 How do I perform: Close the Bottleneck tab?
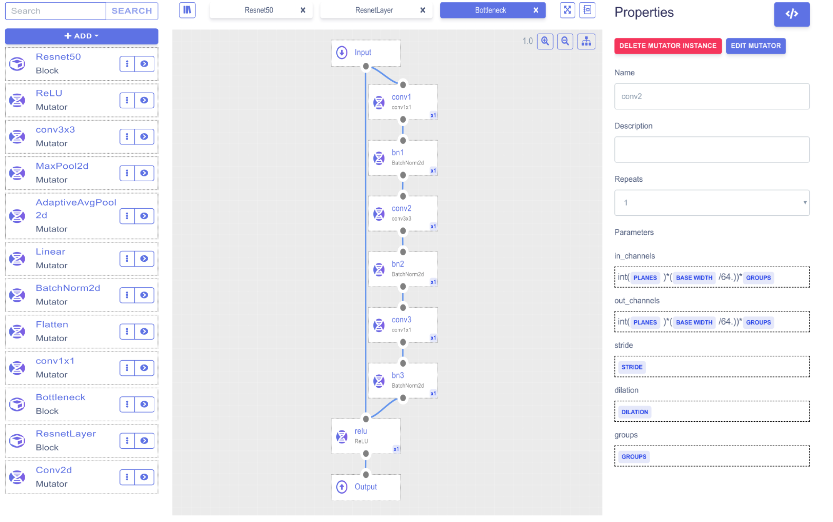coord(536,10)
